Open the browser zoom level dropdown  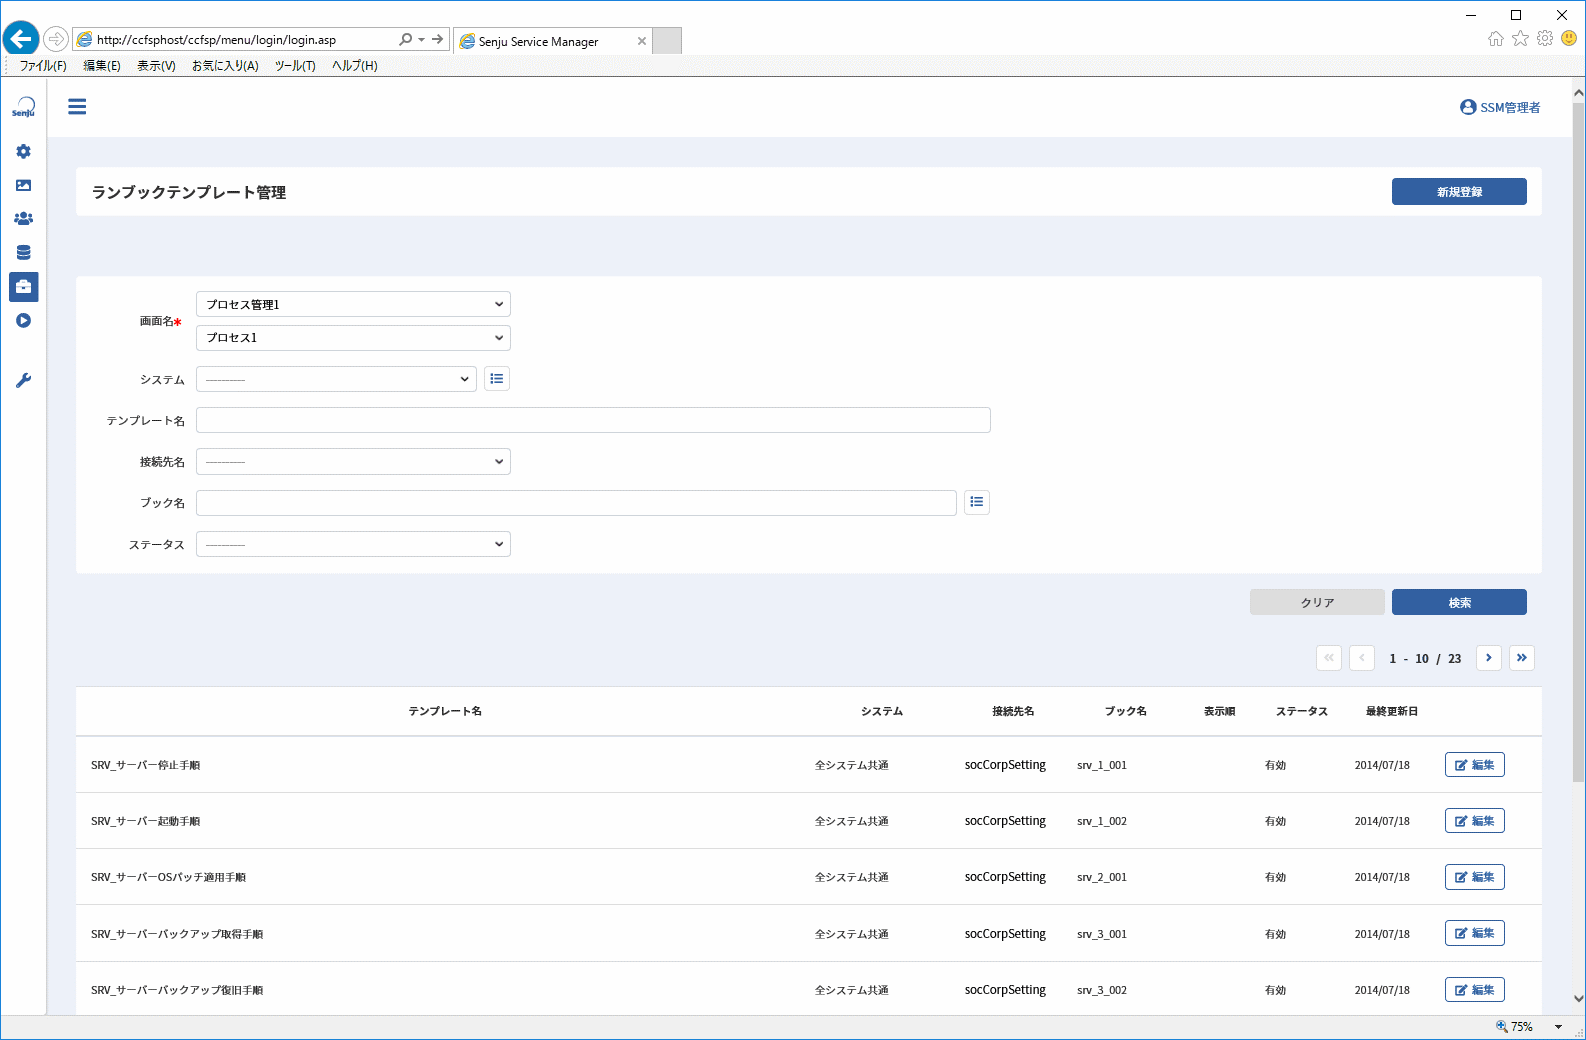coord(1558,1027)
